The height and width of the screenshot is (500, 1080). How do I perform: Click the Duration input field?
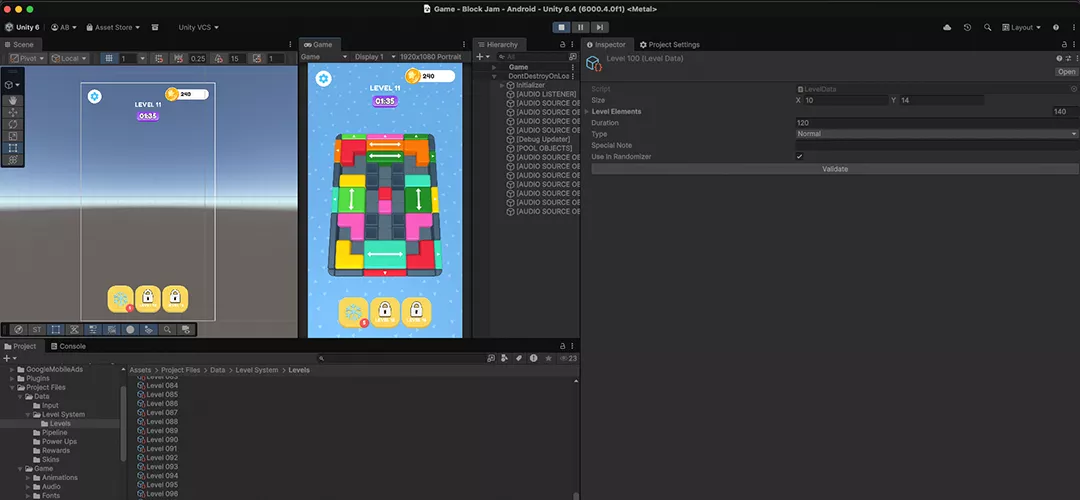[x=935, y=122]
